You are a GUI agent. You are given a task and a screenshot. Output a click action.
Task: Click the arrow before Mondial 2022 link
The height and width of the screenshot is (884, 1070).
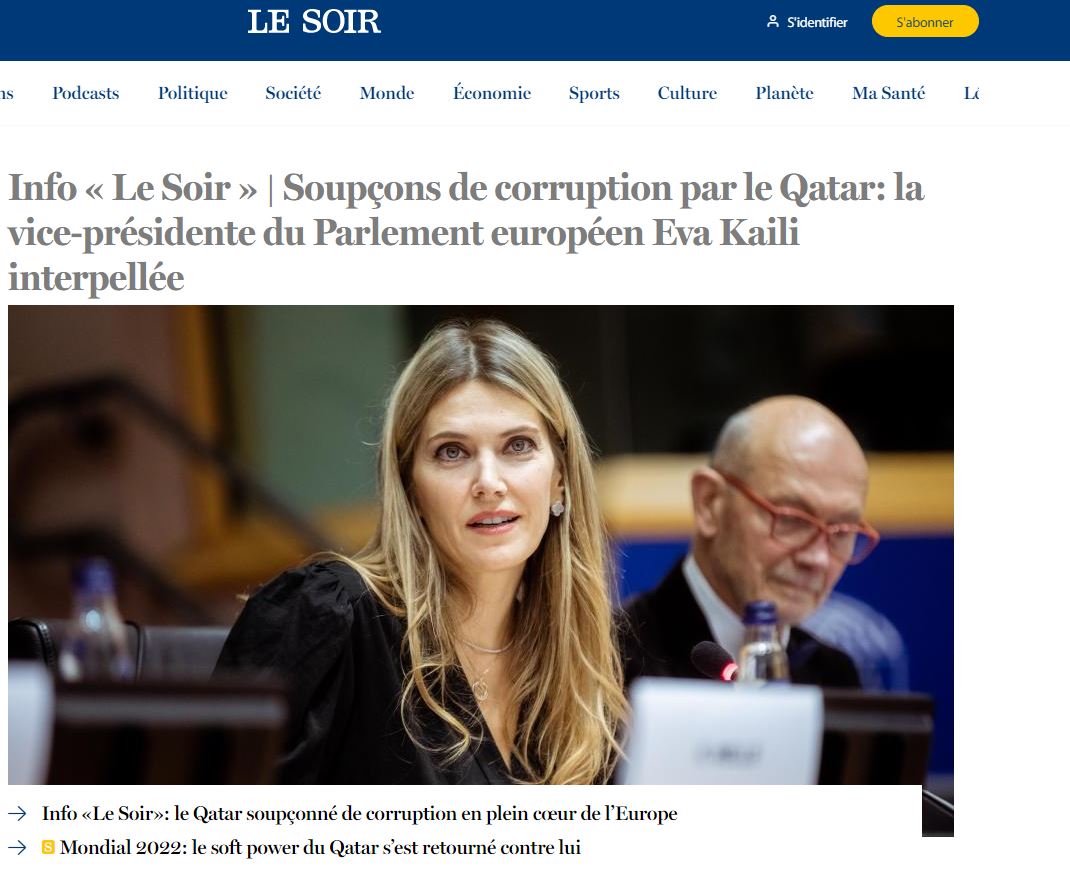(x=17, y=847)
